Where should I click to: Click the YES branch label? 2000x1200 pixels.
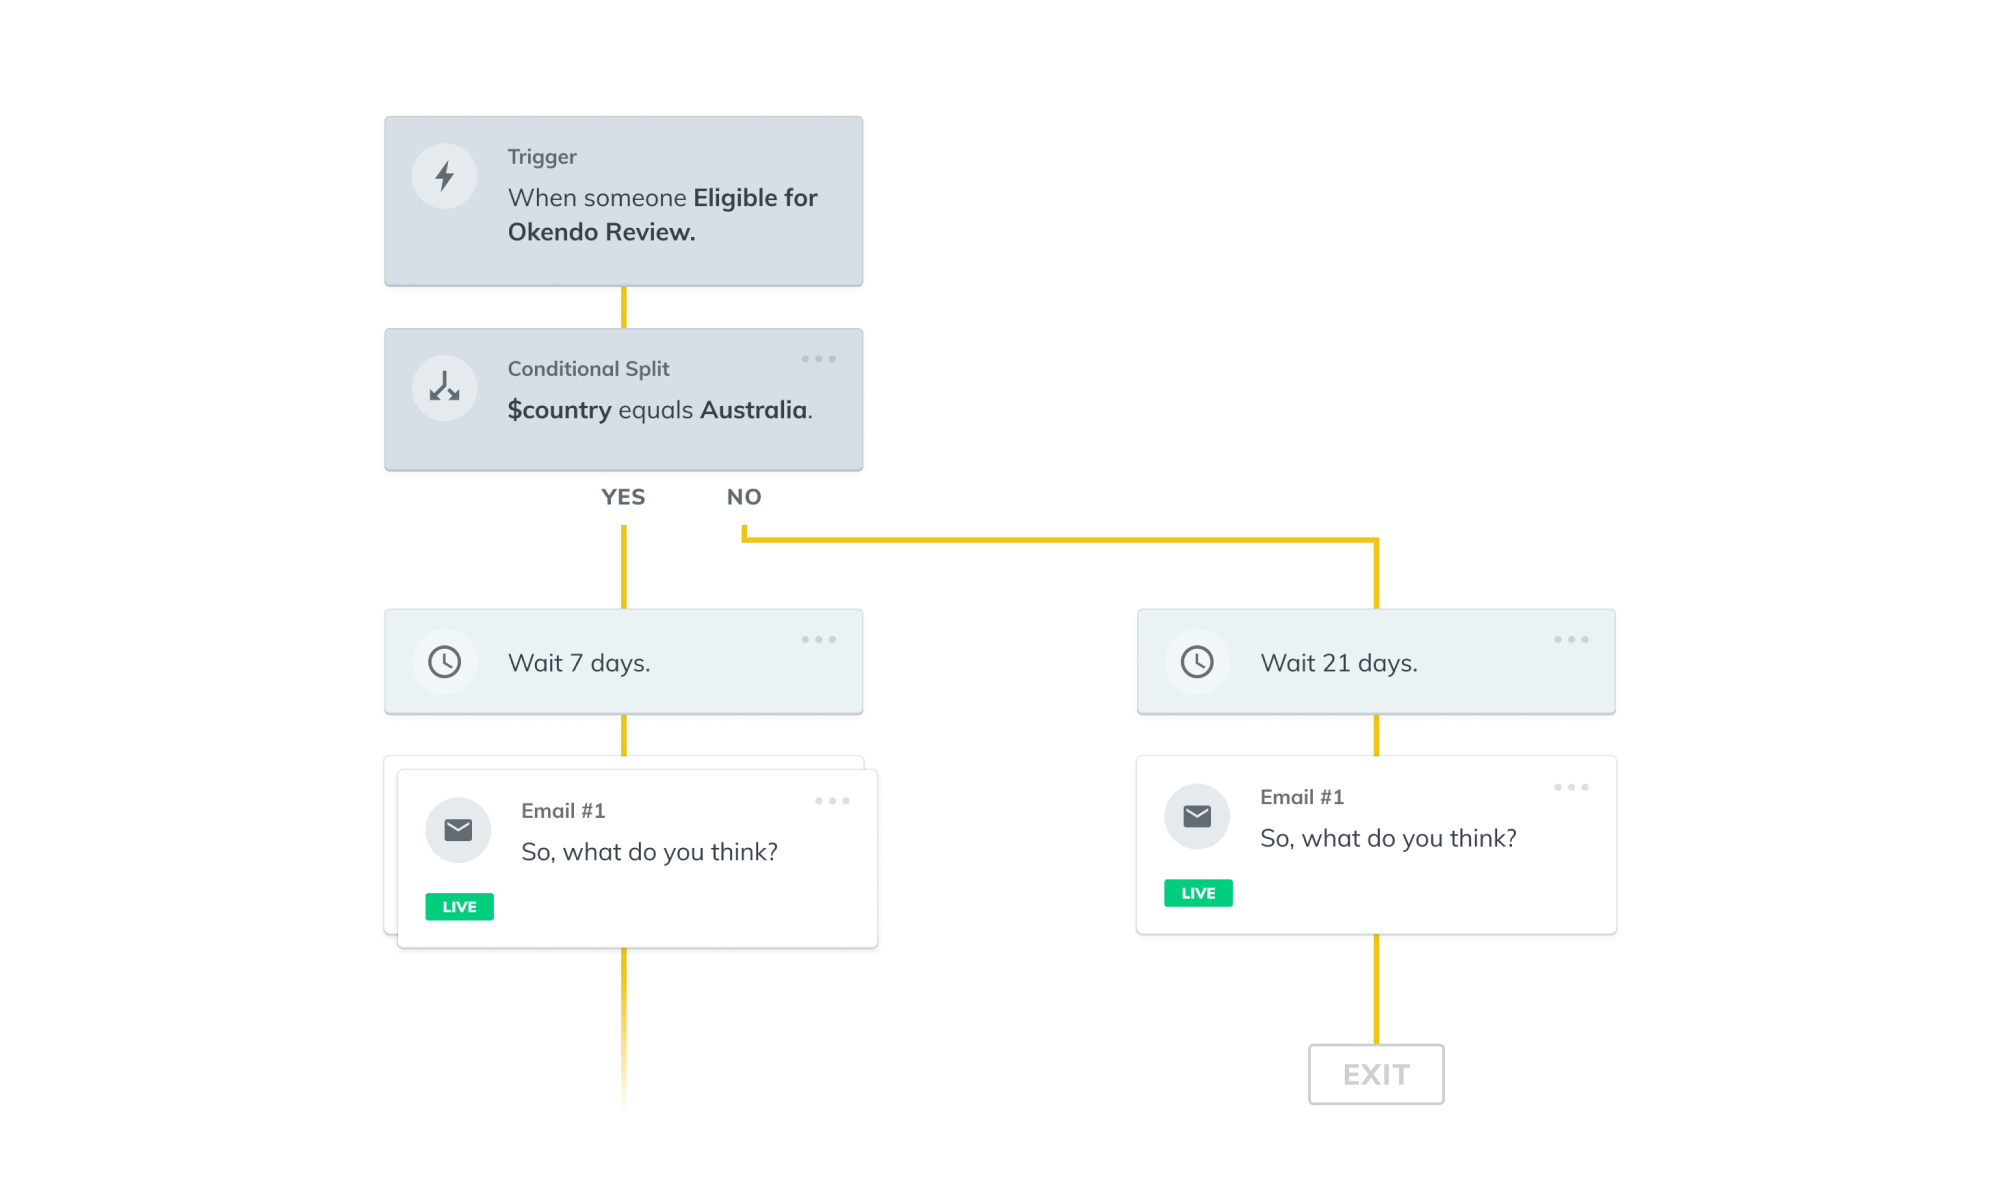click(x=623, y=497)
